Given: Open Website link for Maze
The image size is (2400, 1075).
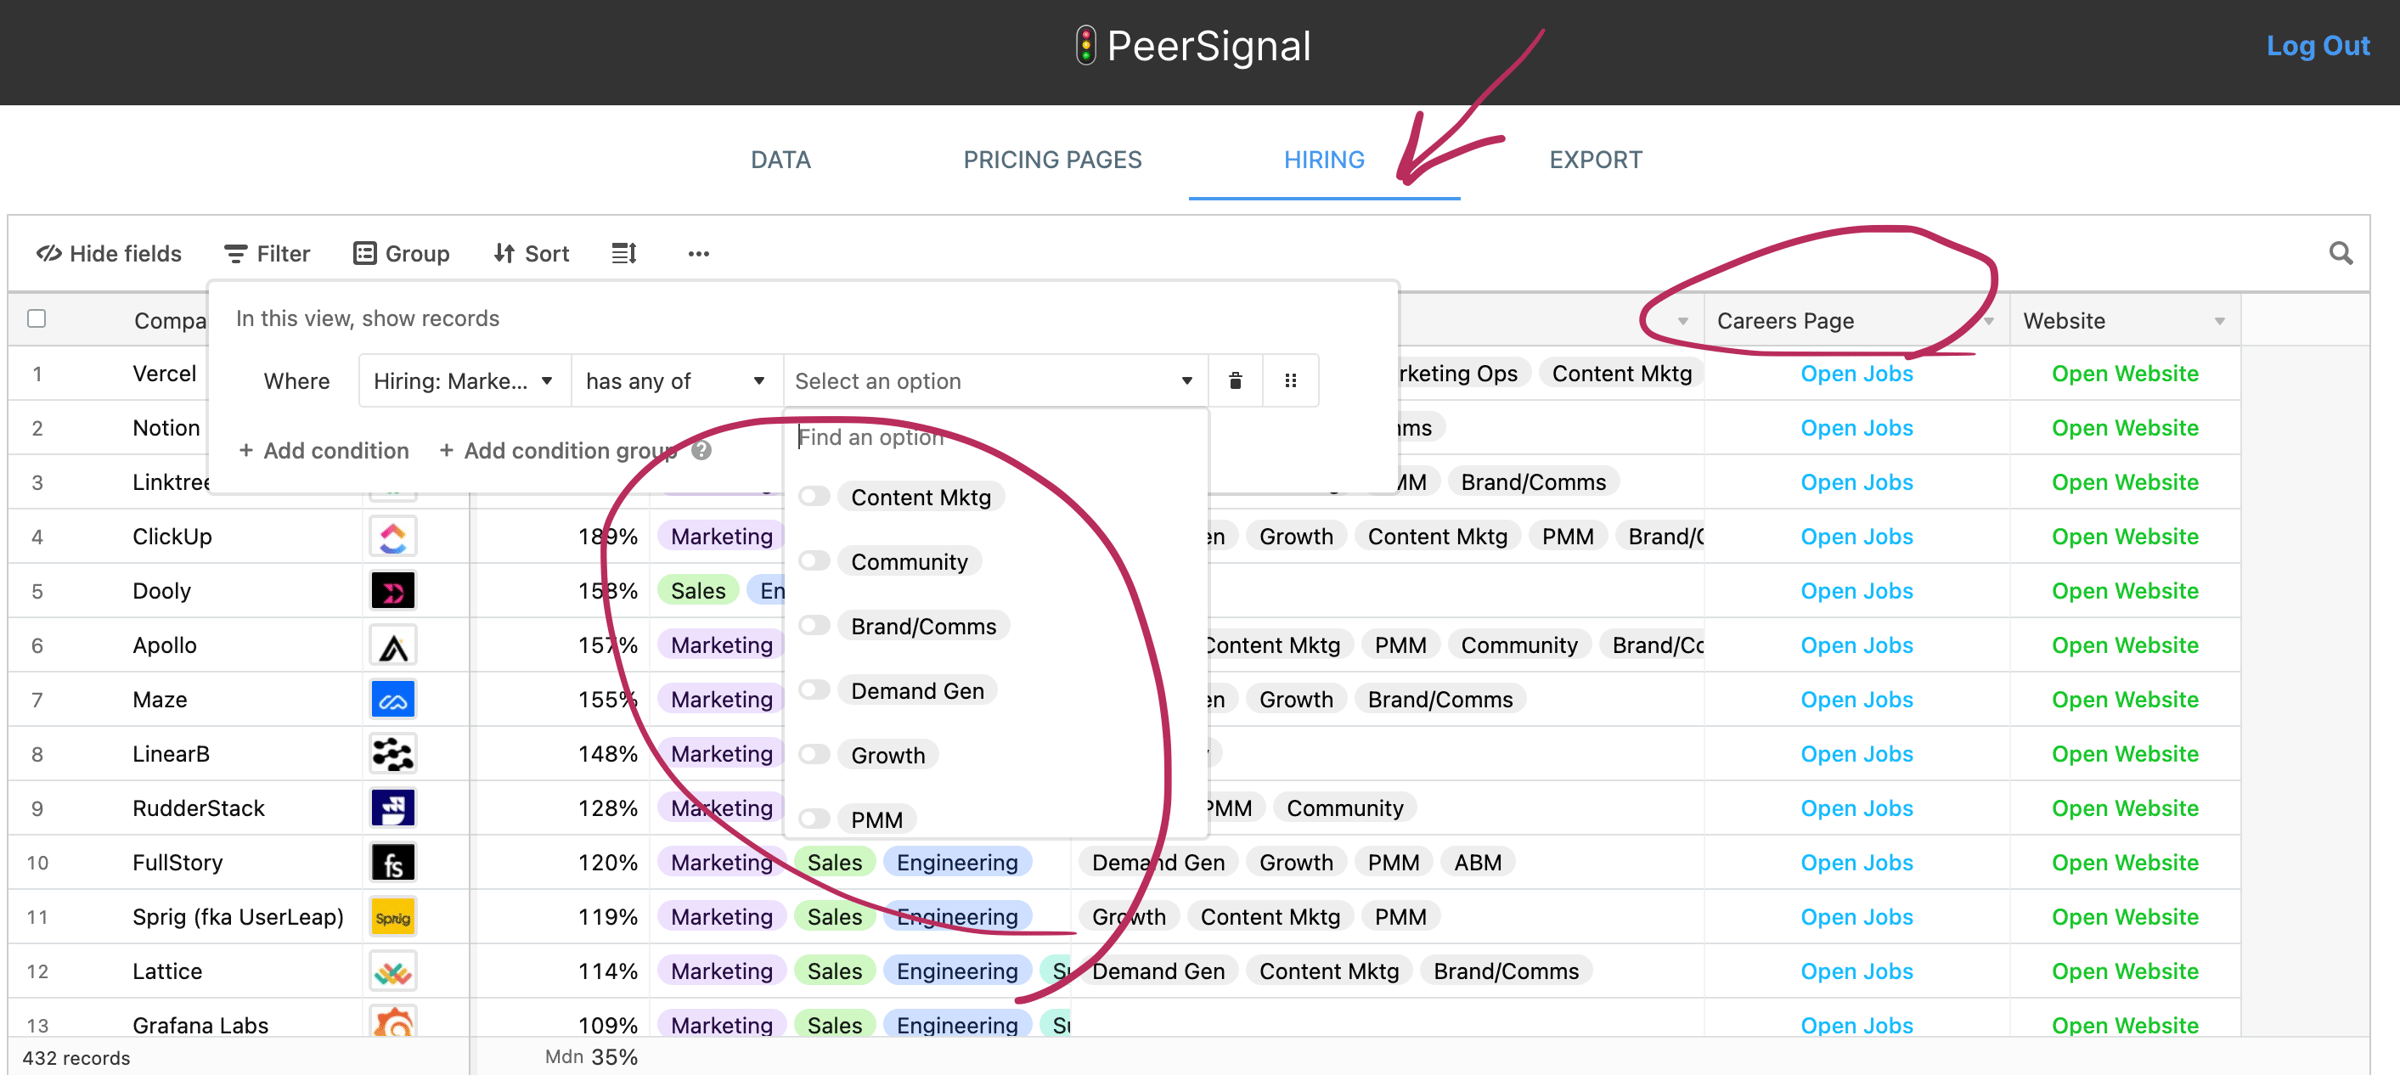Looking at the screenshot, I should (x=2125, y=700).
